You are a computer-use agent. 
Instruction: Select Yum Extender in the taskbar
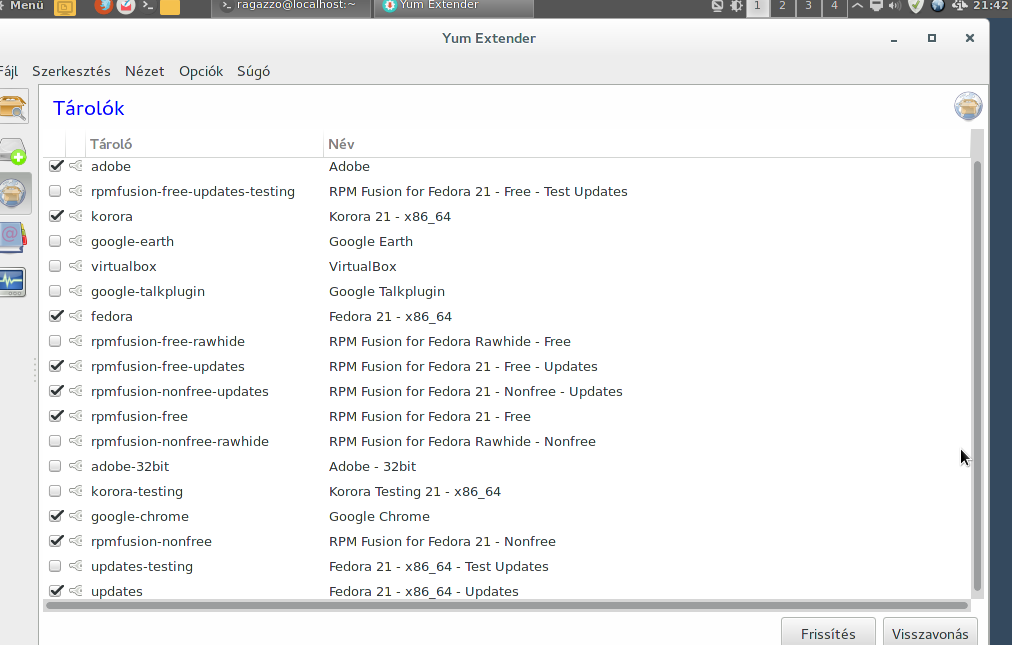click(454, 7)
